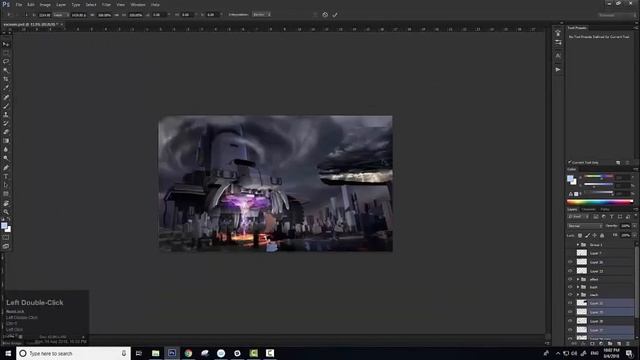Open the File menu

[x=19, y=4]
